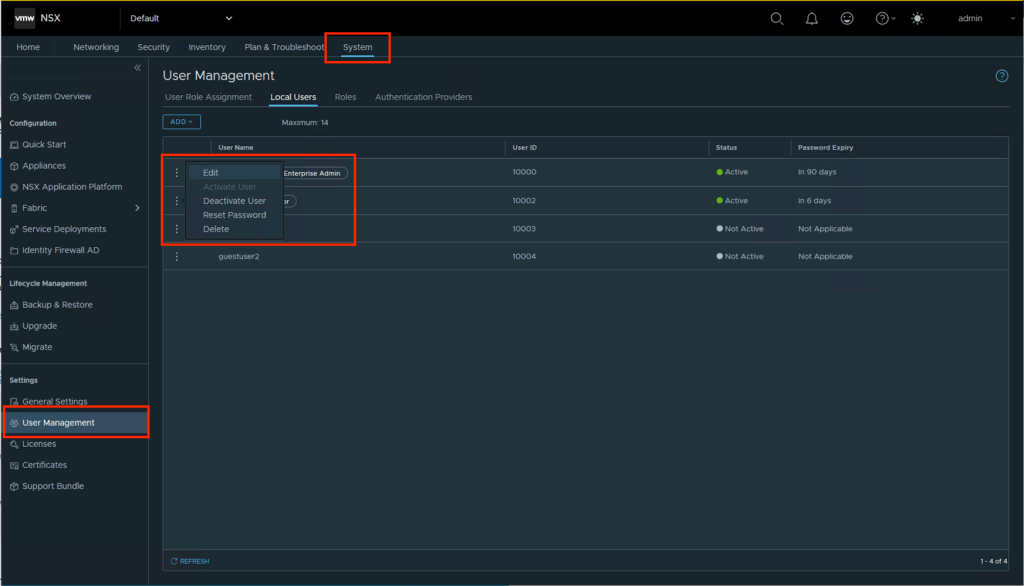This screenshot has height=586, width=1024.
Task: Open the Authentication Providers tab
Action: coord(423,97)
